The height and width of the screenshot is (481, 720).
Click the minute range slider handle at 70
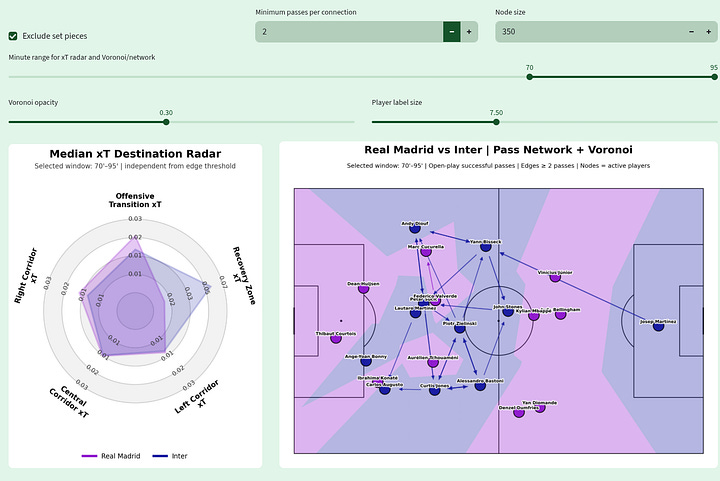pyautogui.click(x=529, y=77)
